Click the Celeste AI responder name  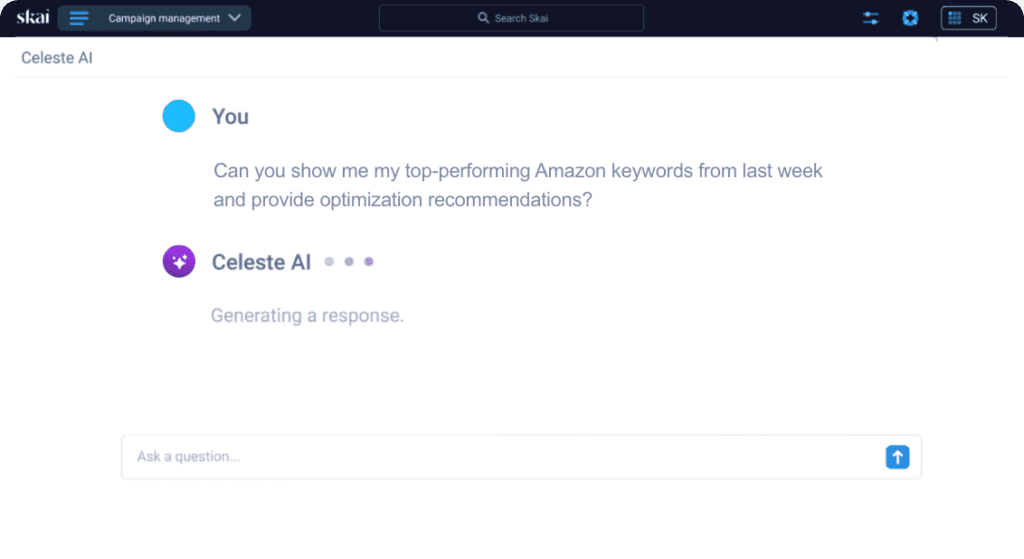(261, 262)
